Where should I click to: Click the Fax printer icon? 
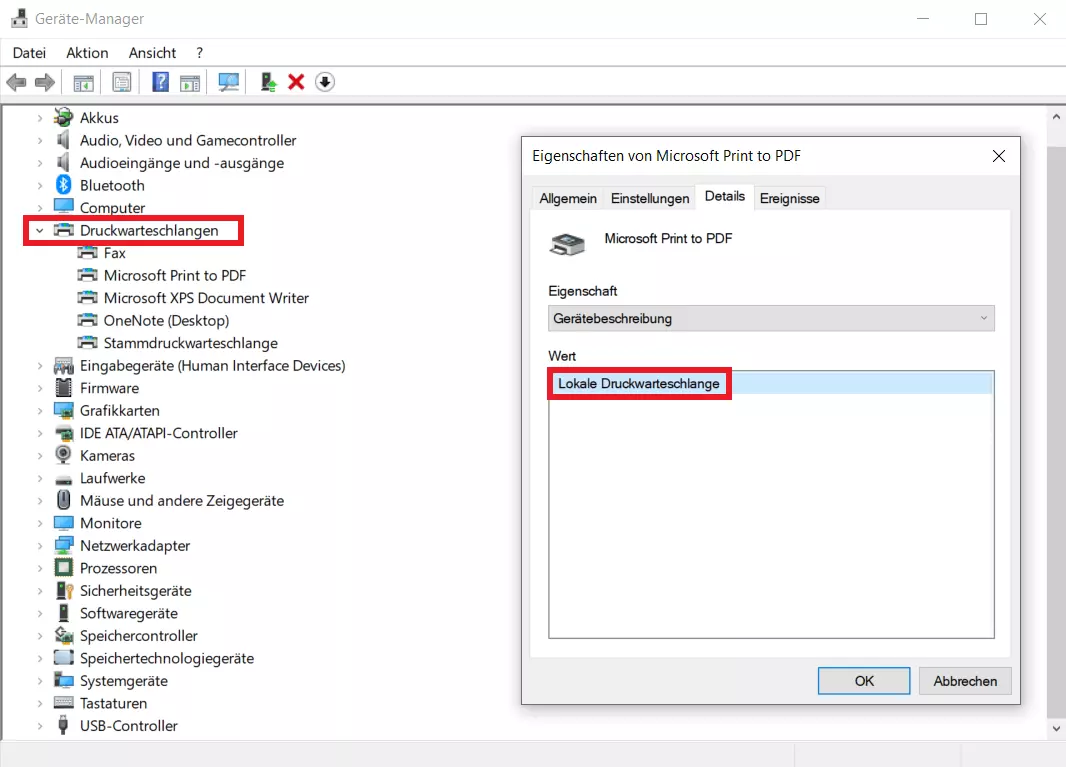tap(87, 253)
